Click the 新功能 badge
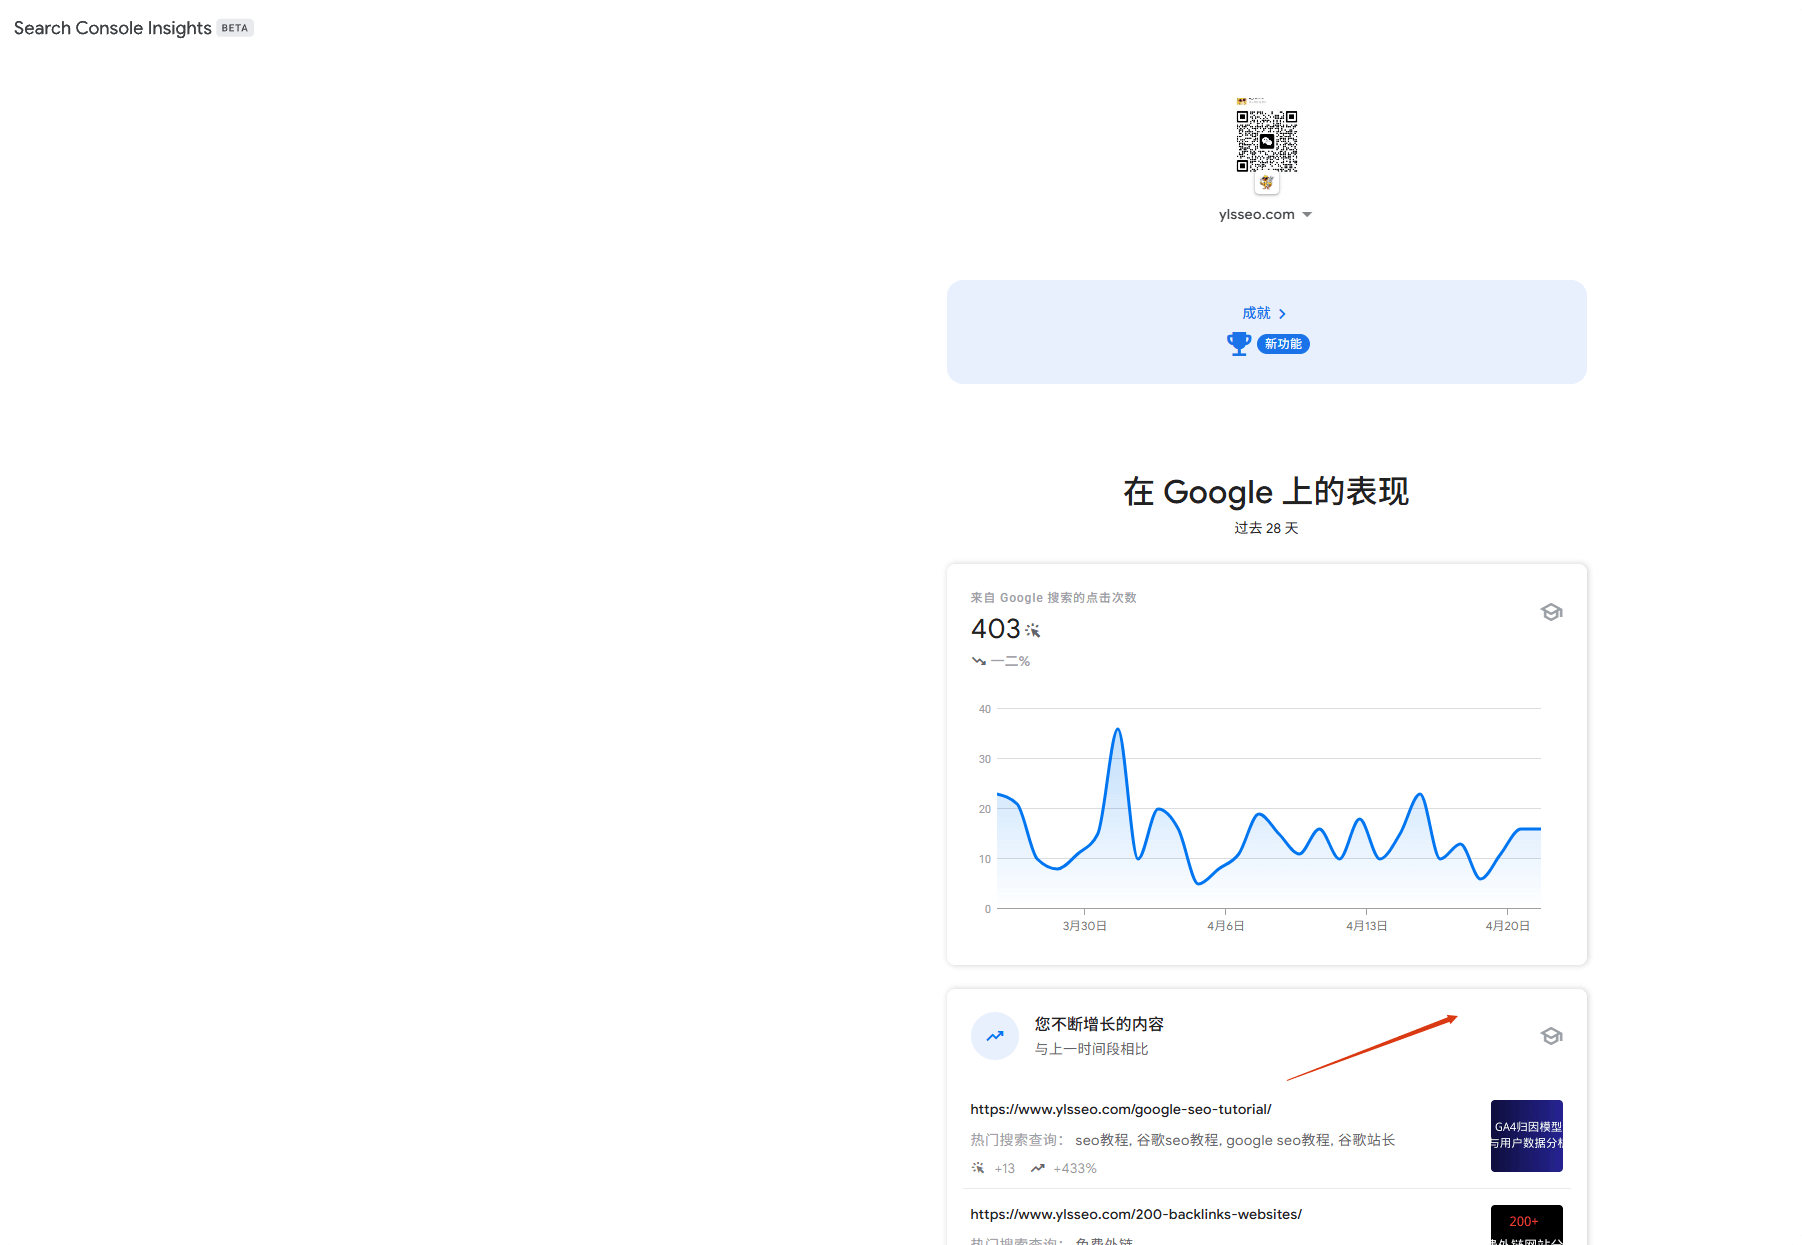 tap(1283, 344)
